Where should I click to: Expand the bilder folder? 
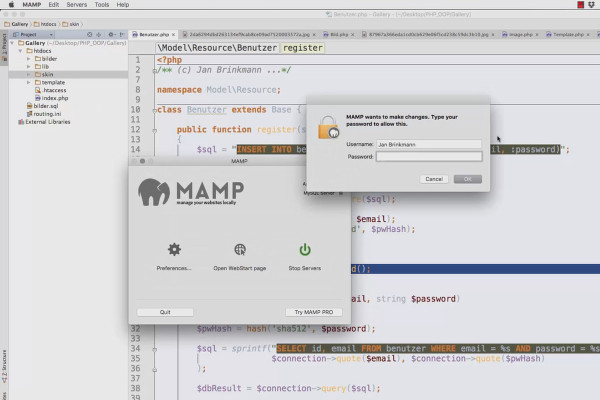coord(29,59)
